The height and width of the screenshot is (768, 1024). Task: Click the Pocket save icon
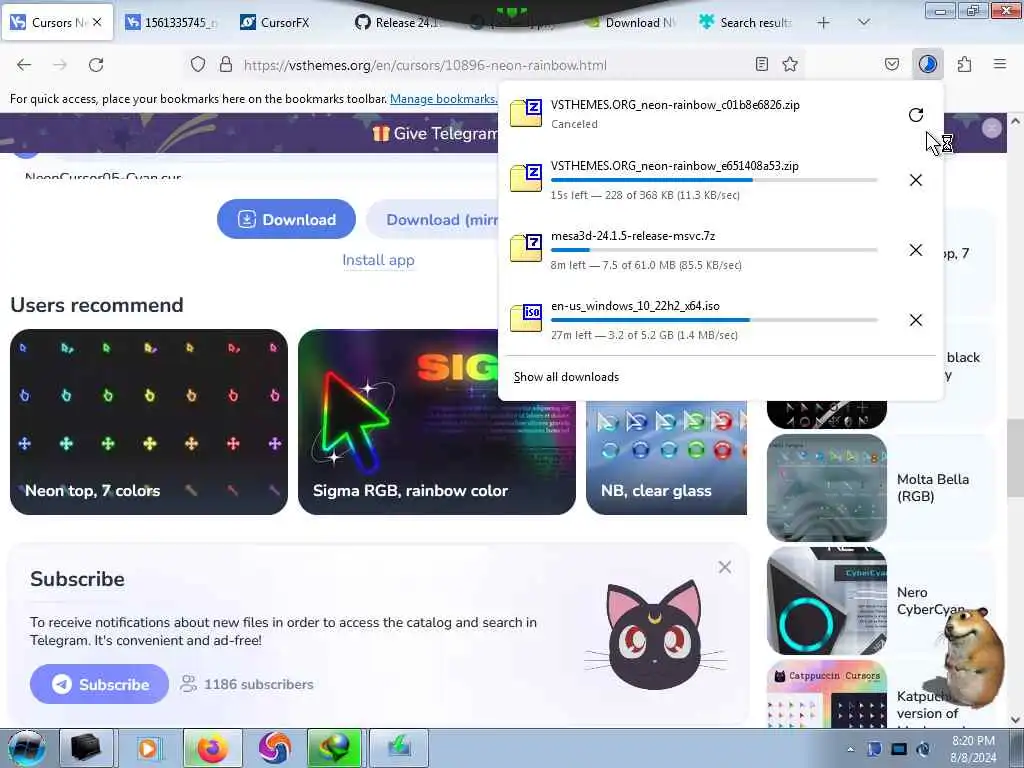(x=891, y=64)
